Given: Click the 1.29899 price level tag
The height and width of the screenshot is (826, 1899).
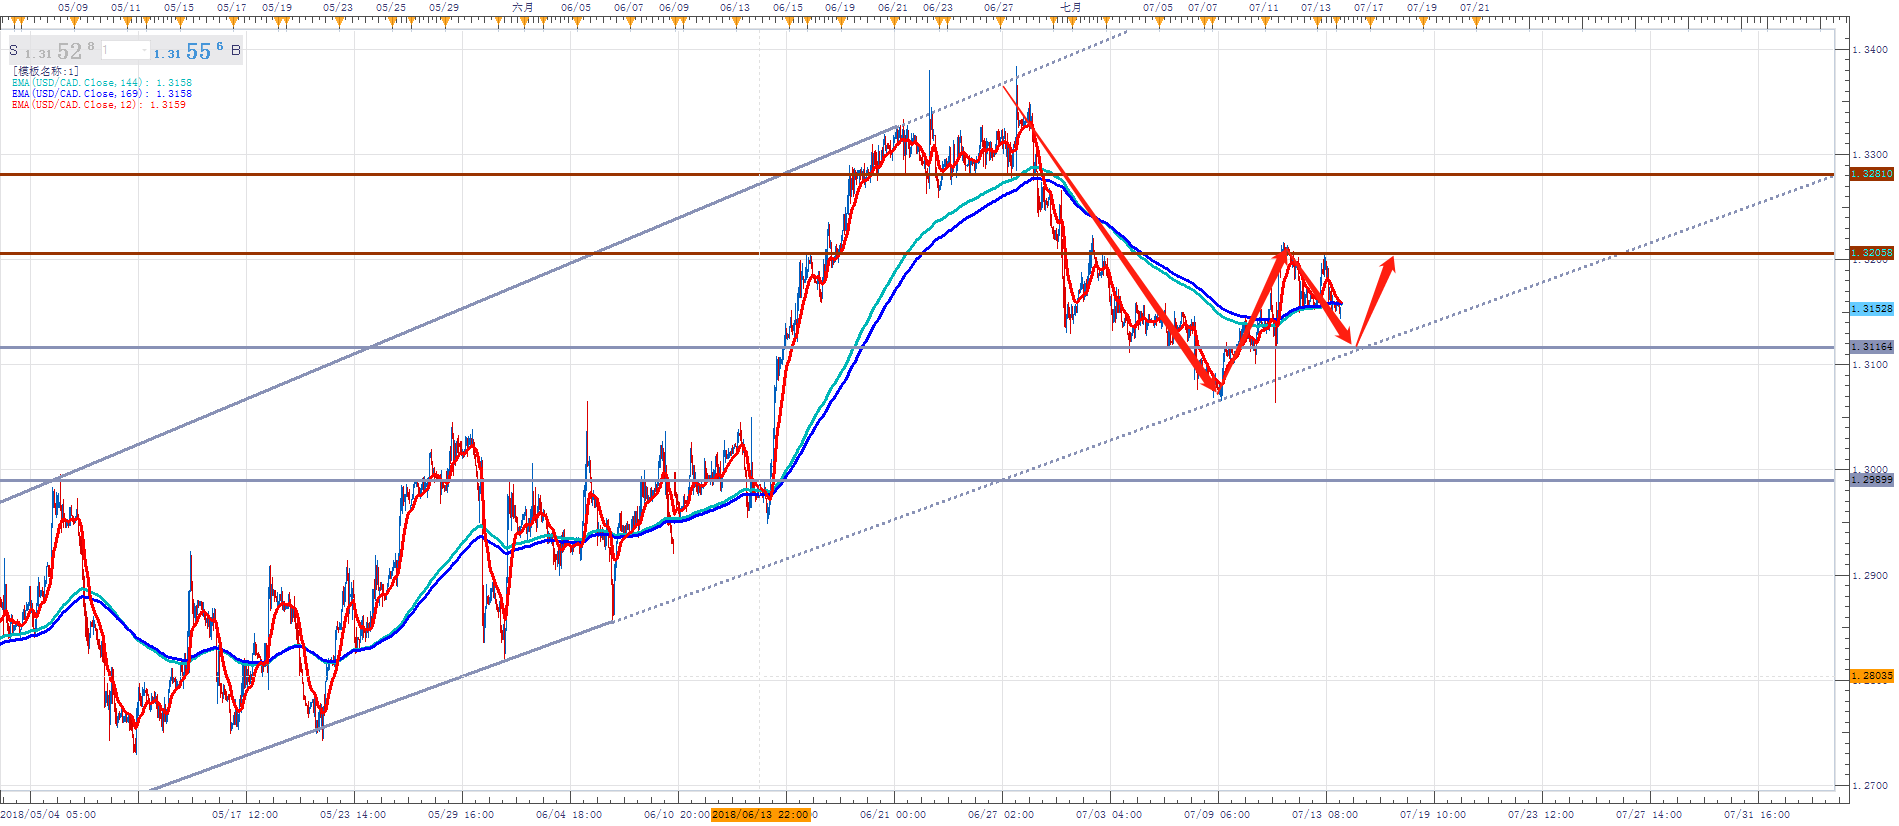Looking at the screenshot, I should (x=1871, y=480).
